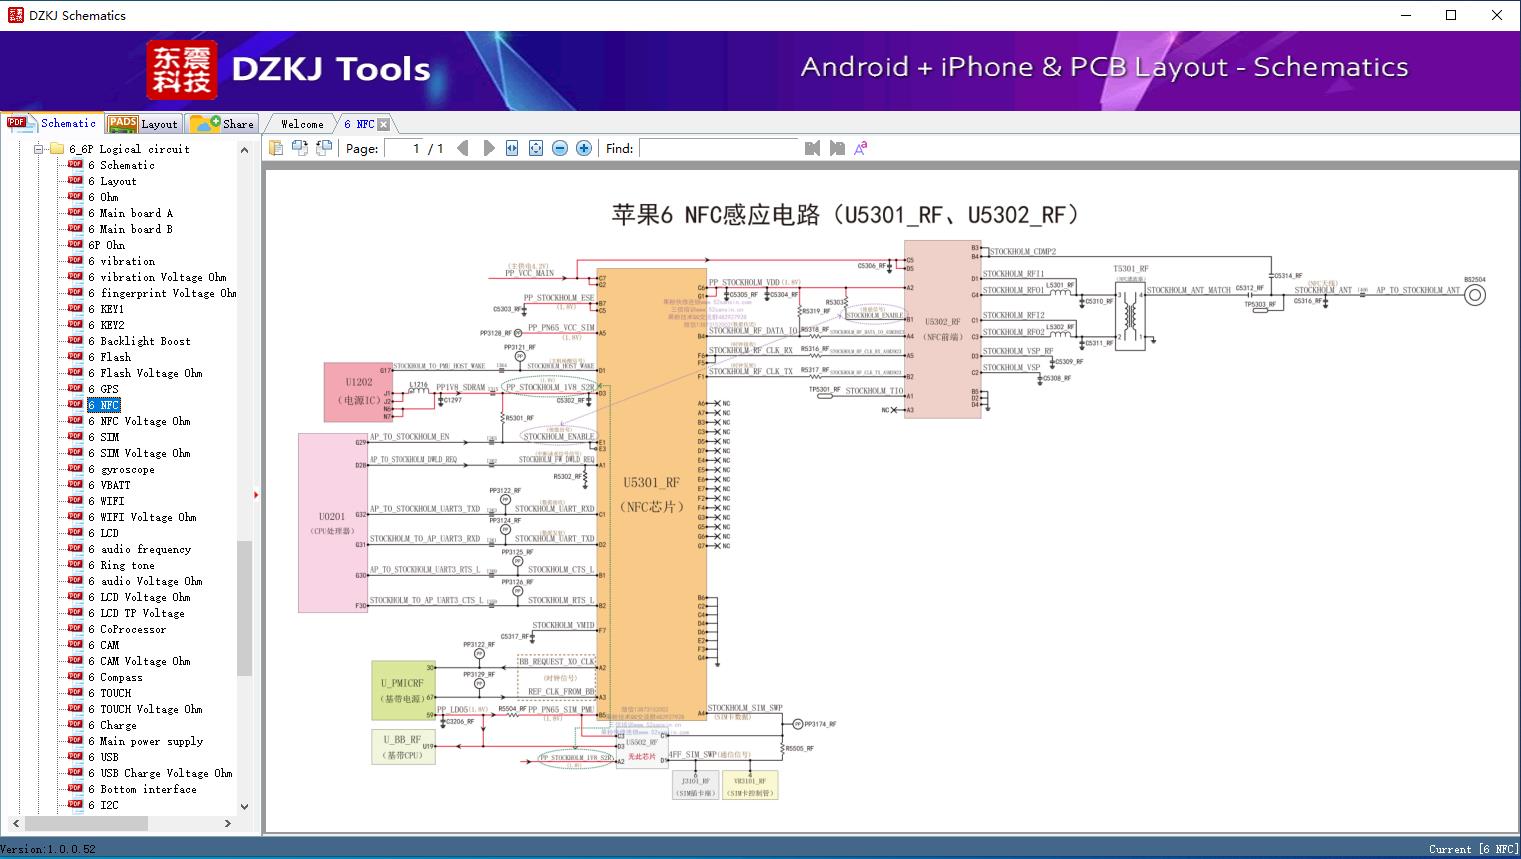Click the 'Current [6 NFC]' status text

(1473, 849)
